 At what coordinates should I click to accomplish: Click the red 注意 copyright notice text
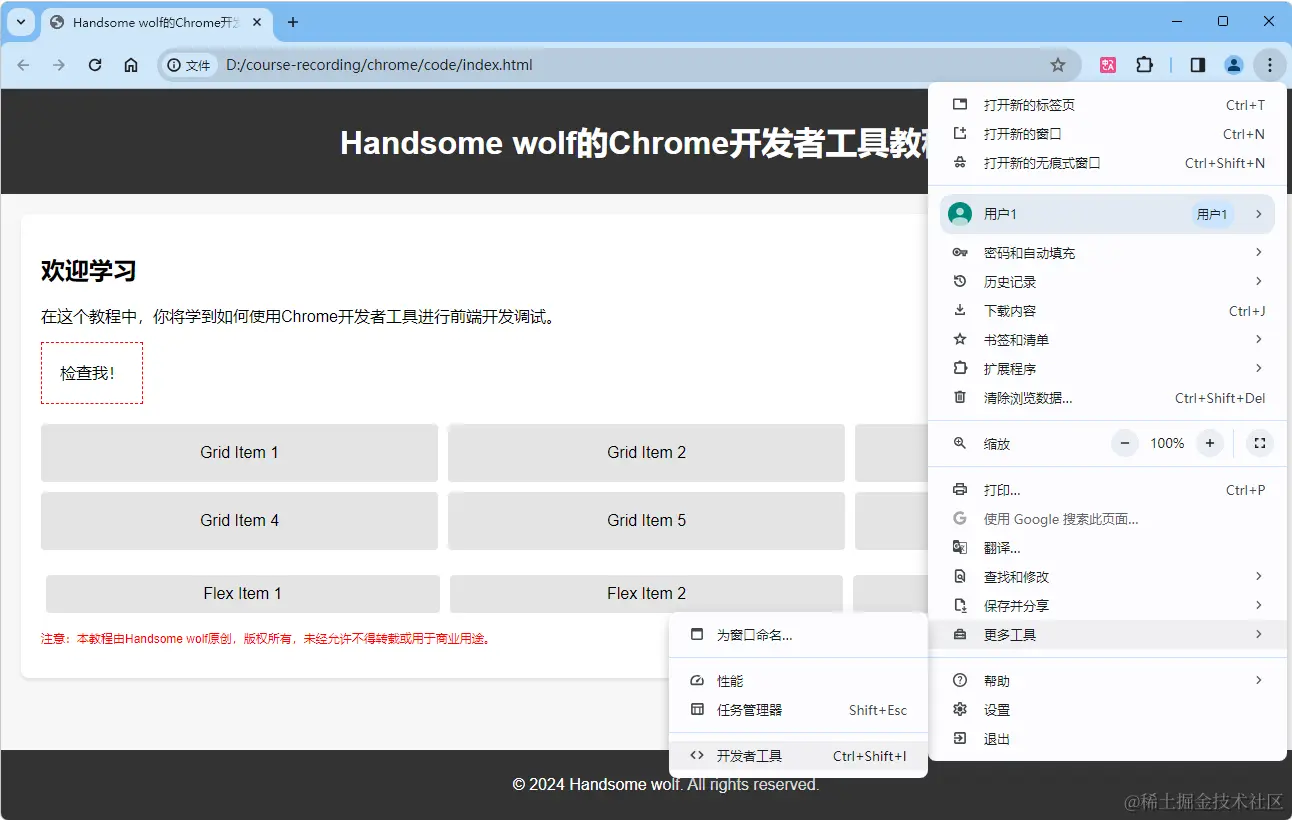[266, 639]
